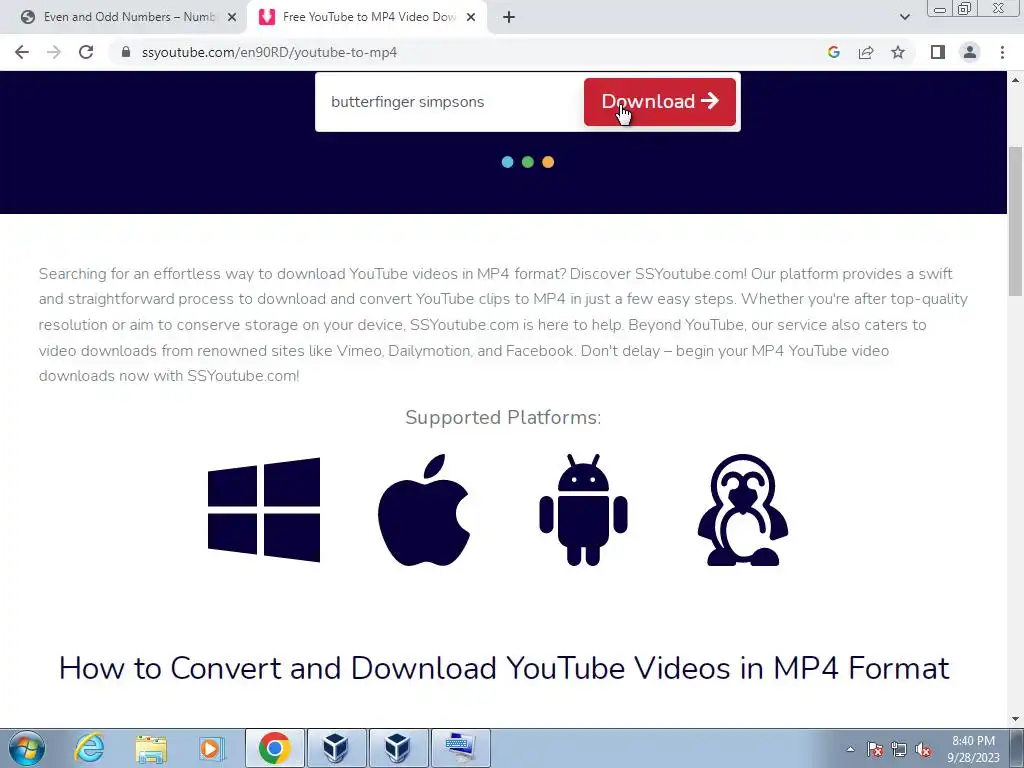
Task: Open the Chrome side panel
Action: 938,52
